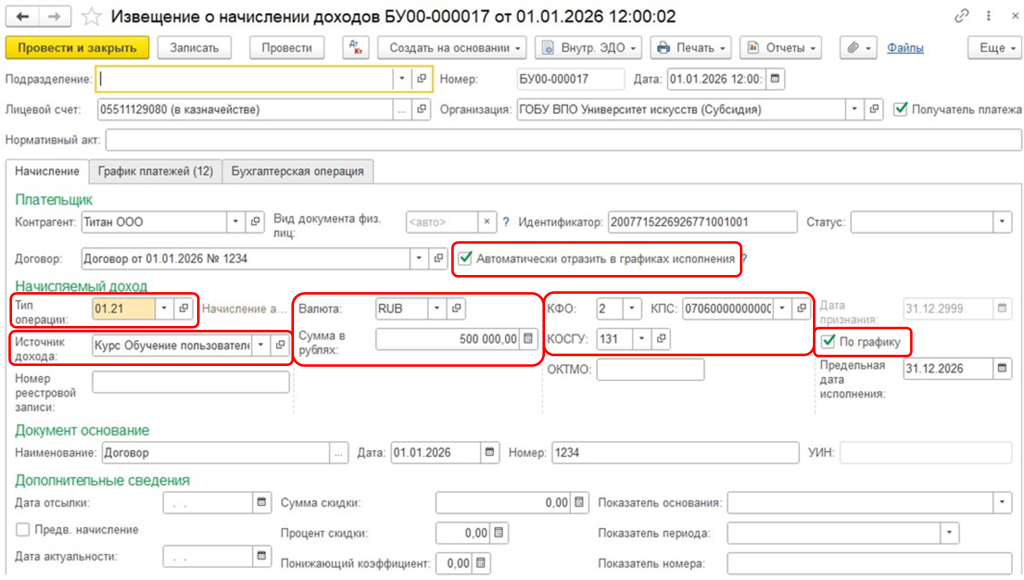Image resolution: width=1024 pixels, height=580 pixels.
Task: Expand the Показатель основания dropdown
Action: [1002, 502]
